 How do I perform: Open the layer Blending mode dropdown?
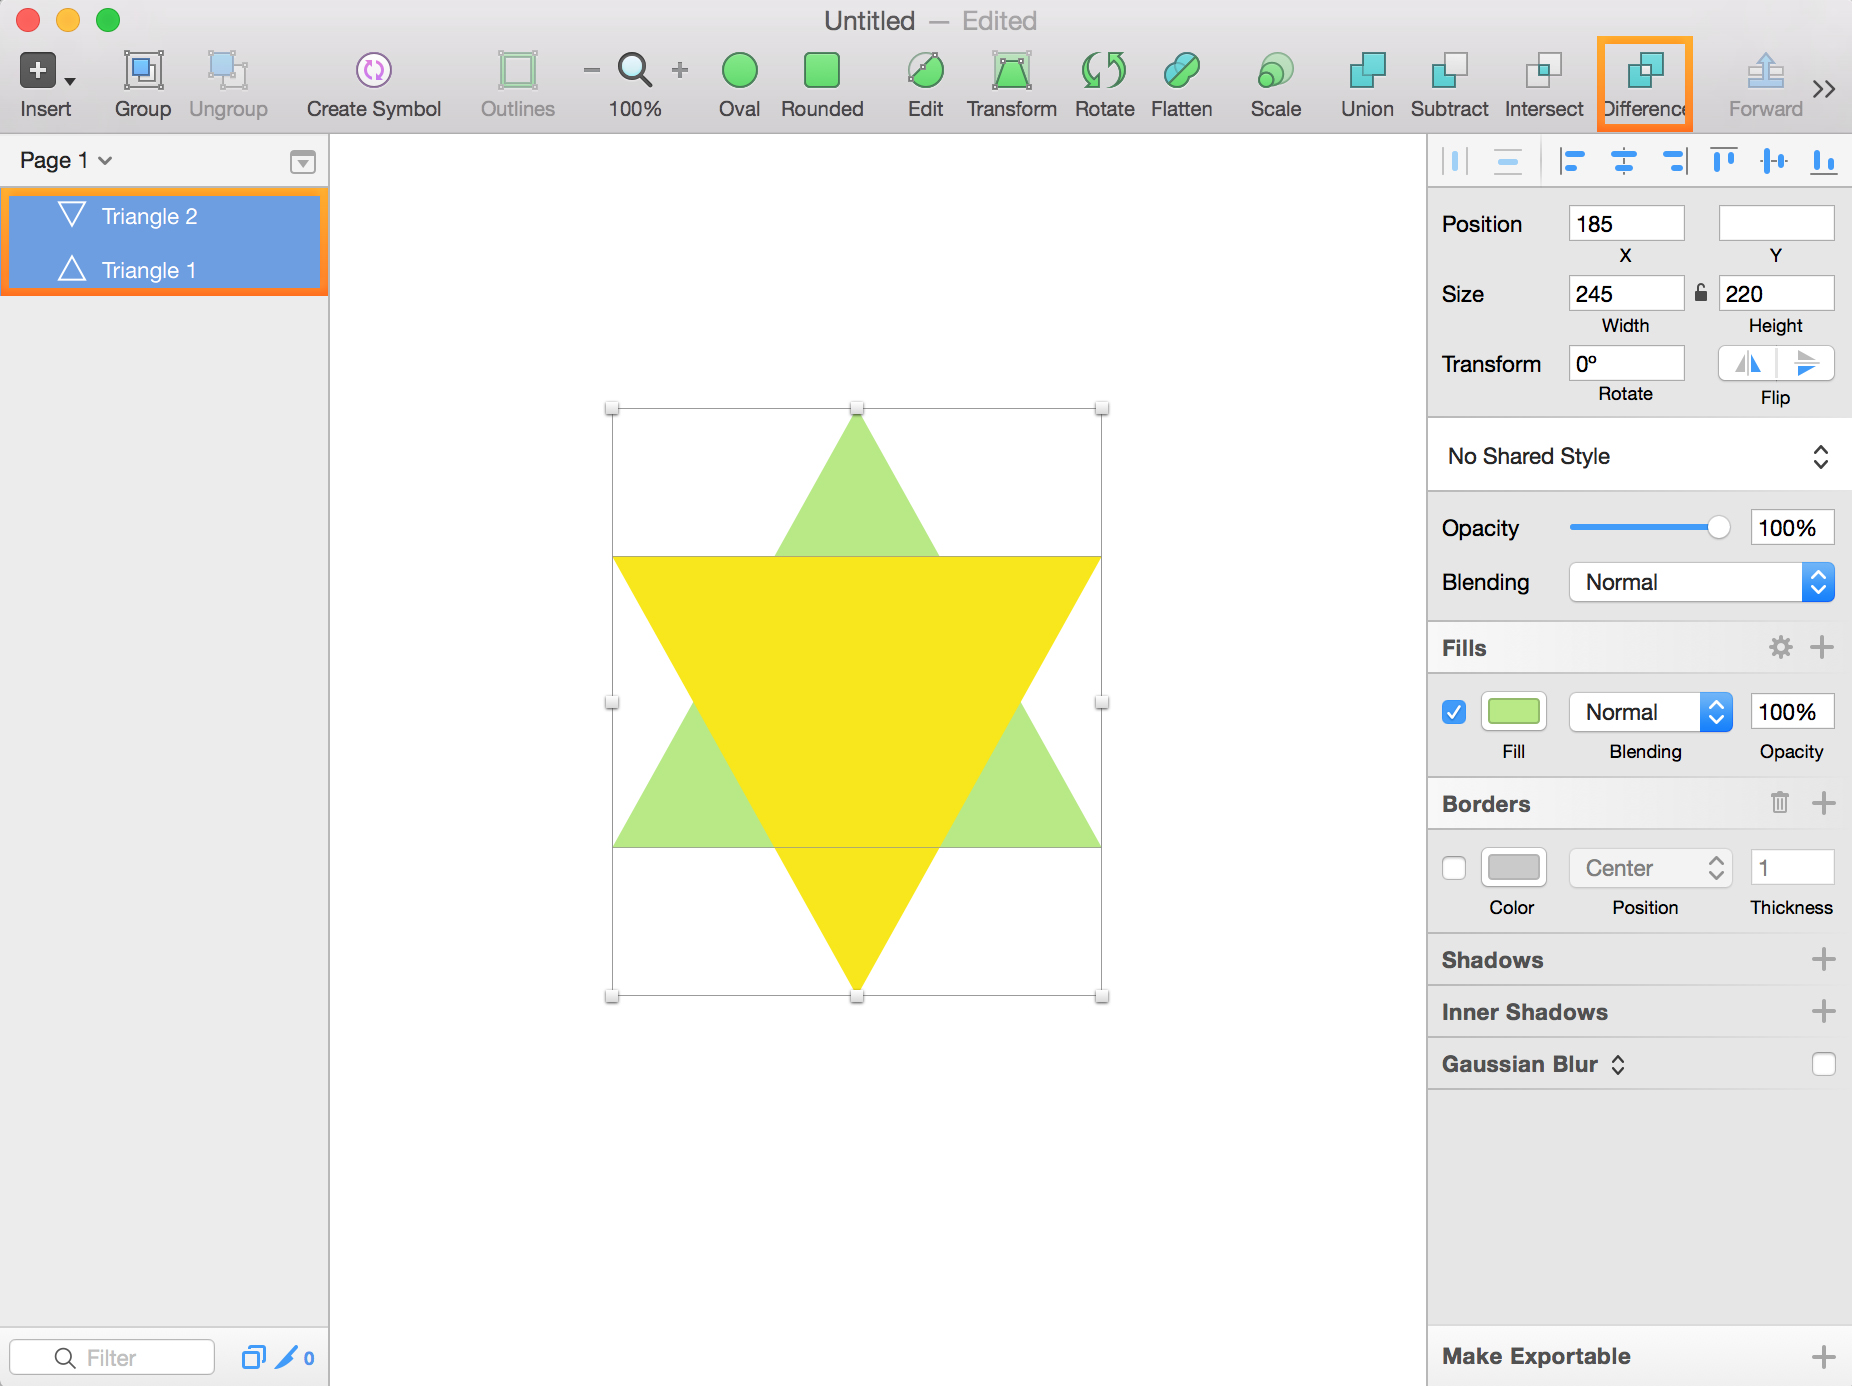pos(1702,582)
